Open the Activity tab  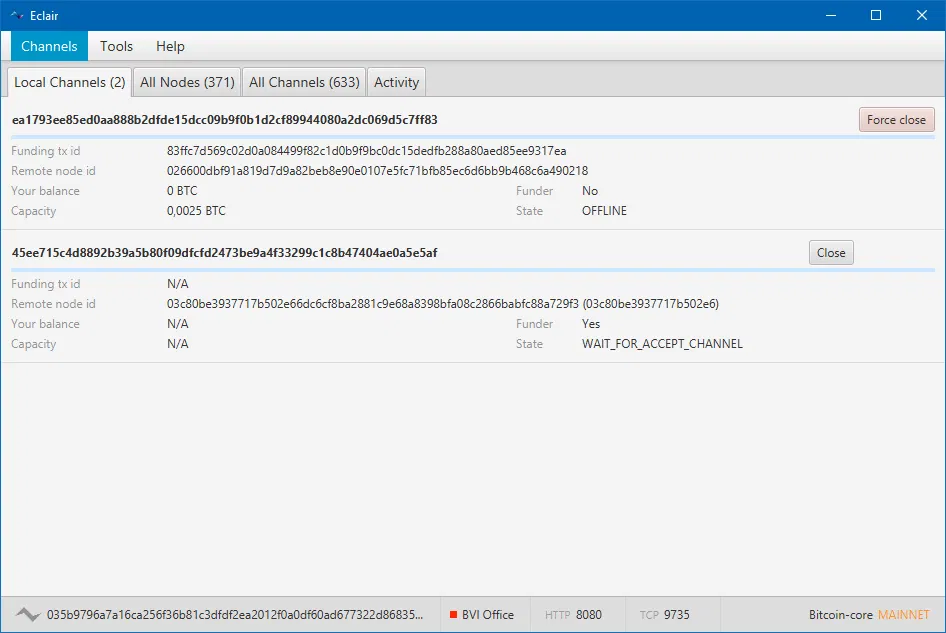[x=396, y=82]
